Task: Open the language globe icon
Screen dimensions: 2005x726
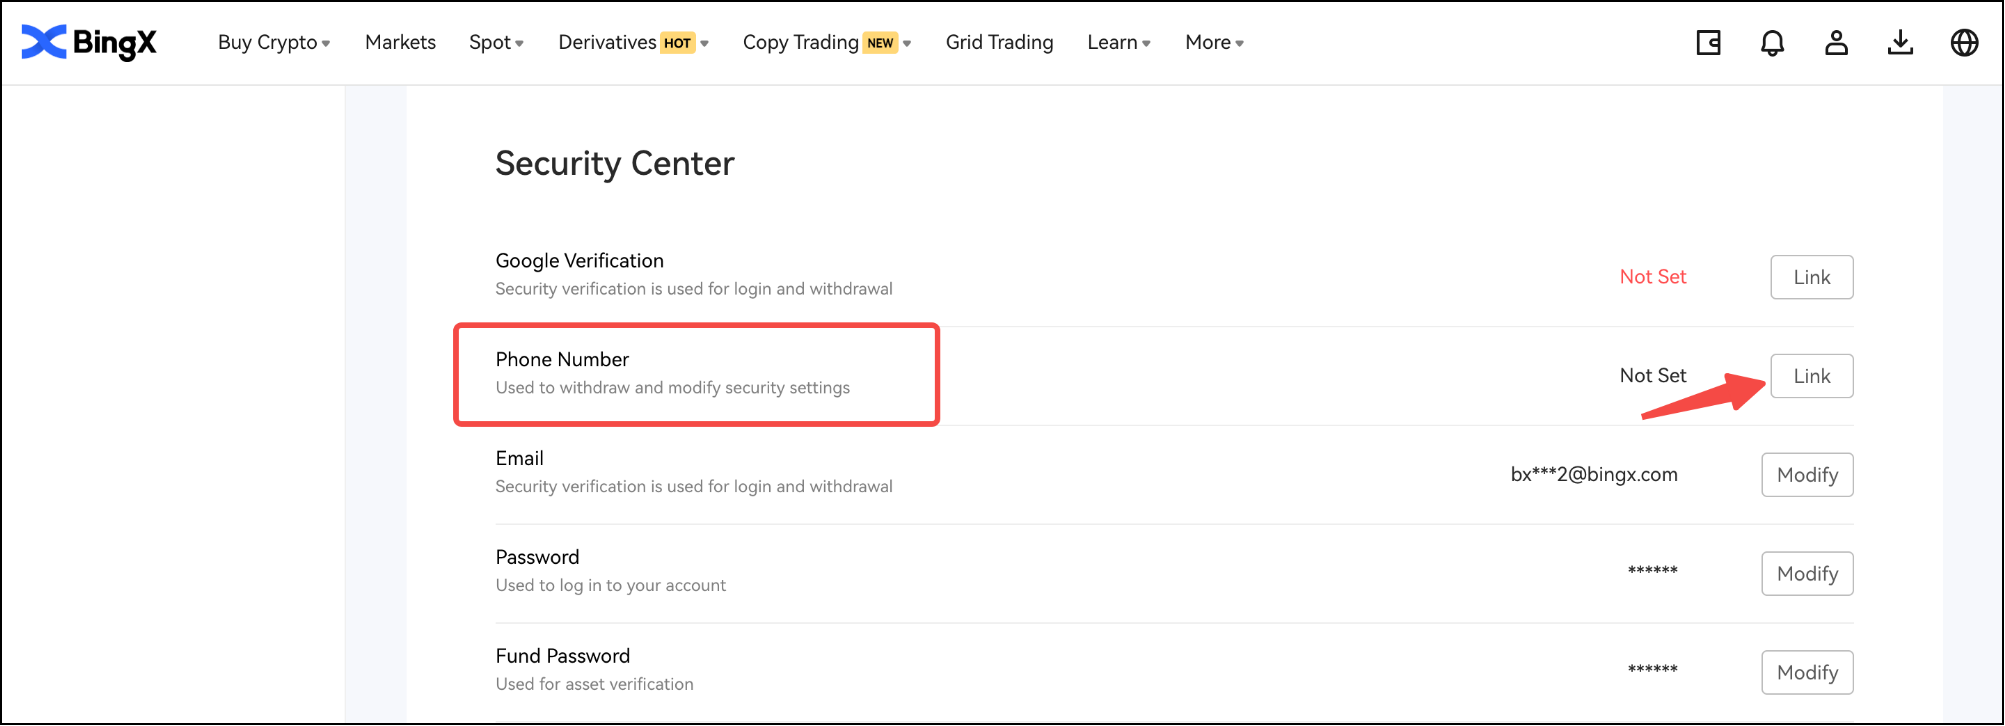Action: click(x=1964, y=43)
